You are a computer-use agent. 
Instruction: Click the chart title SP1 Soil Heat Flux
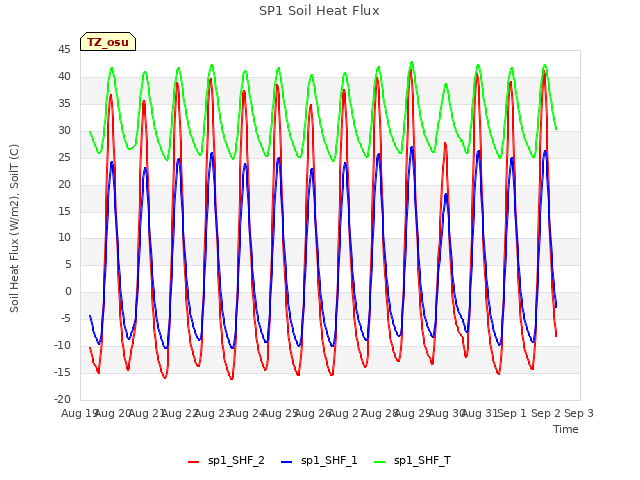pos(319,11)
